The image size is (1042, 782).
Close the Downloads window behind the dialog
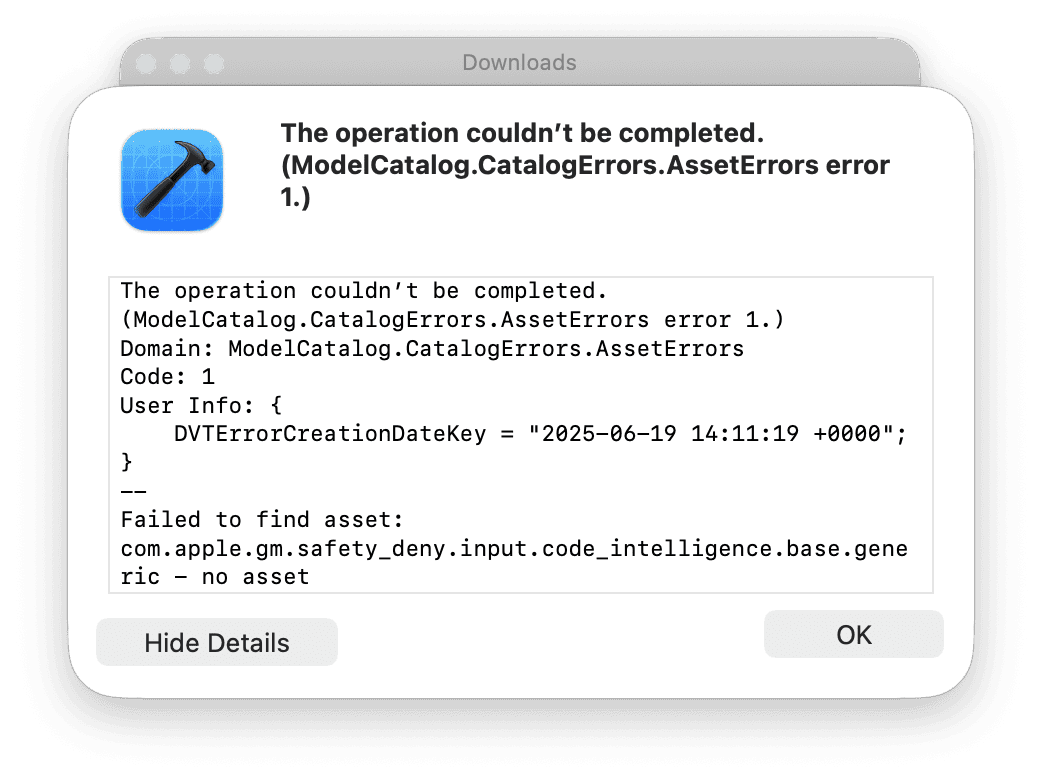coord(146,63)
